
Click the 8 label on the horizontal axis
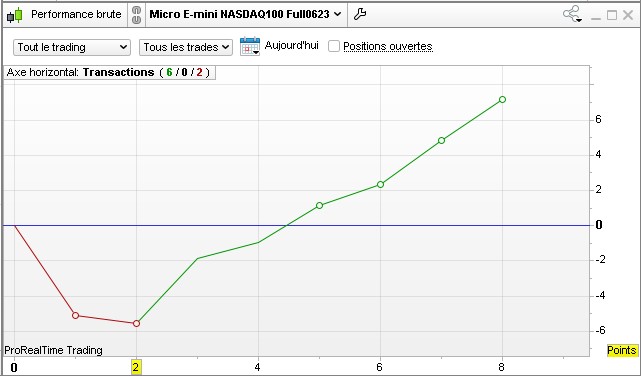502,367
